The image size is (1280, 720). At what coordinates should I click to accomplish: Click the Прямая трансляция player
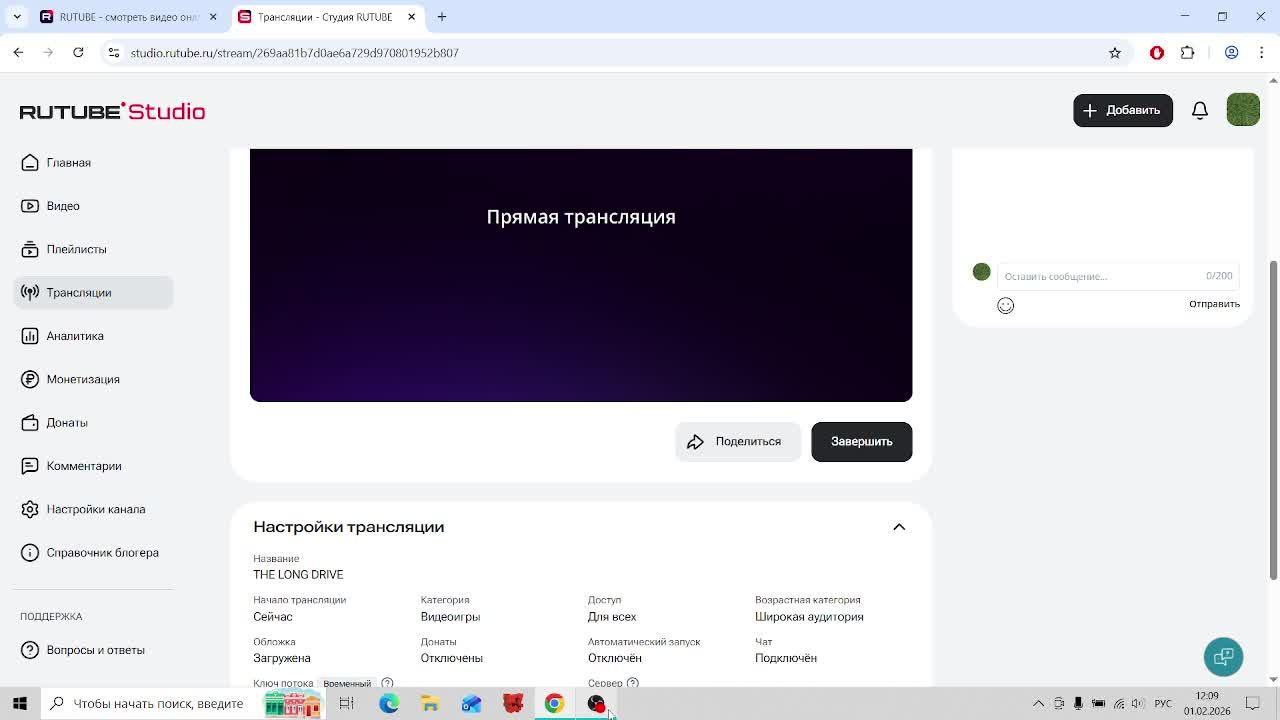click(581, 275)
